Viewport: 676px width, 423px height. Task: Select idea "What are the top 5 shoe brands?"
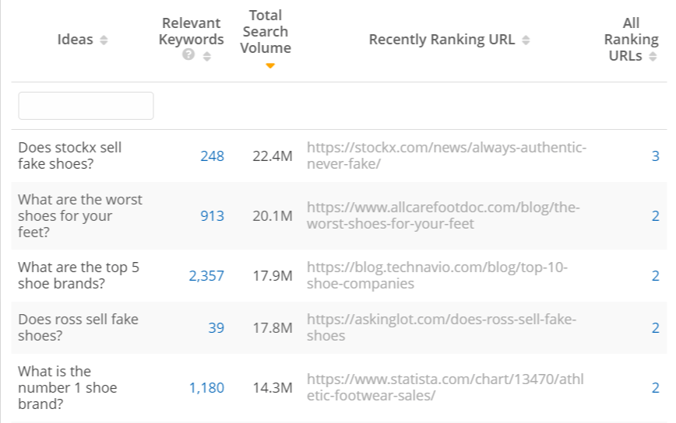tap(78, 276)
